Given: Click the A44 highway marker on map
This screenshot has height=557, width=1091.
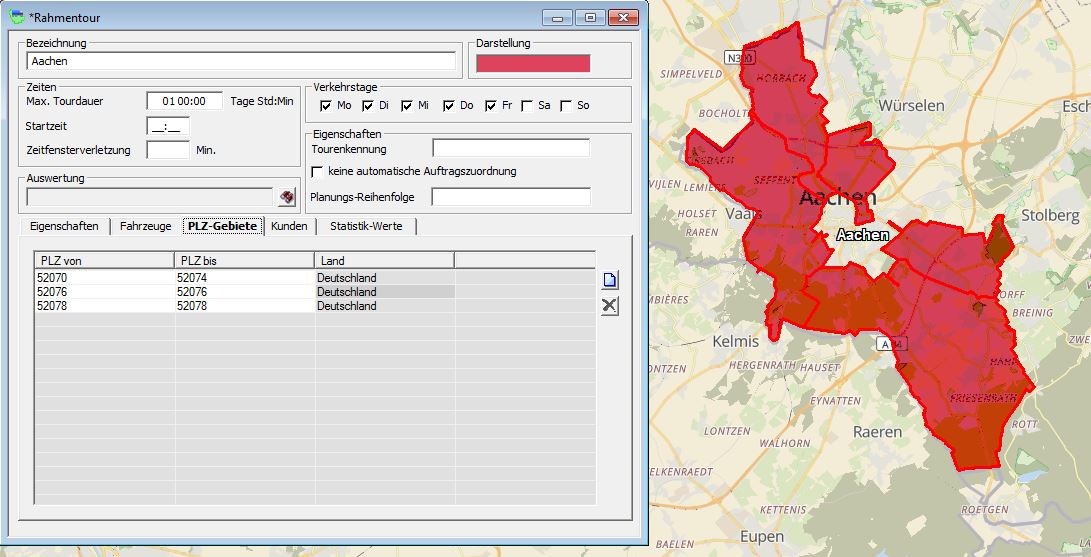Looking at the screenshot, I should click(884, 343).
